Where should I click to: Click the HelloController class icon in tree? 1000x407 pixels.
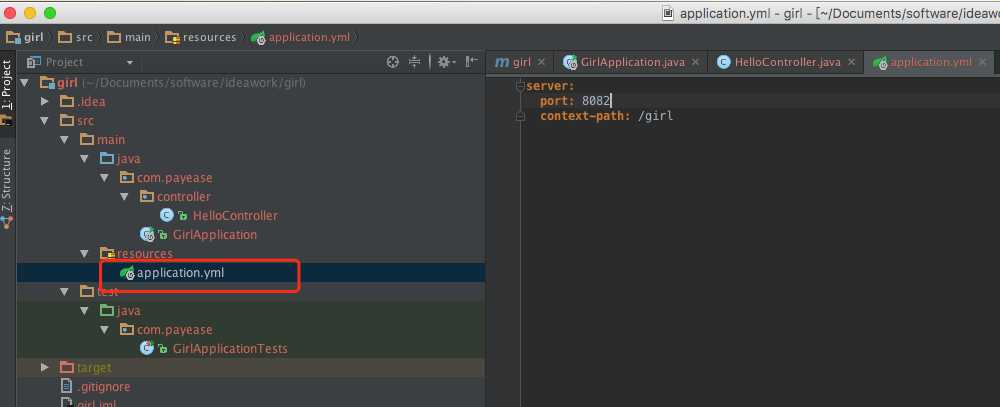point(166,216)
